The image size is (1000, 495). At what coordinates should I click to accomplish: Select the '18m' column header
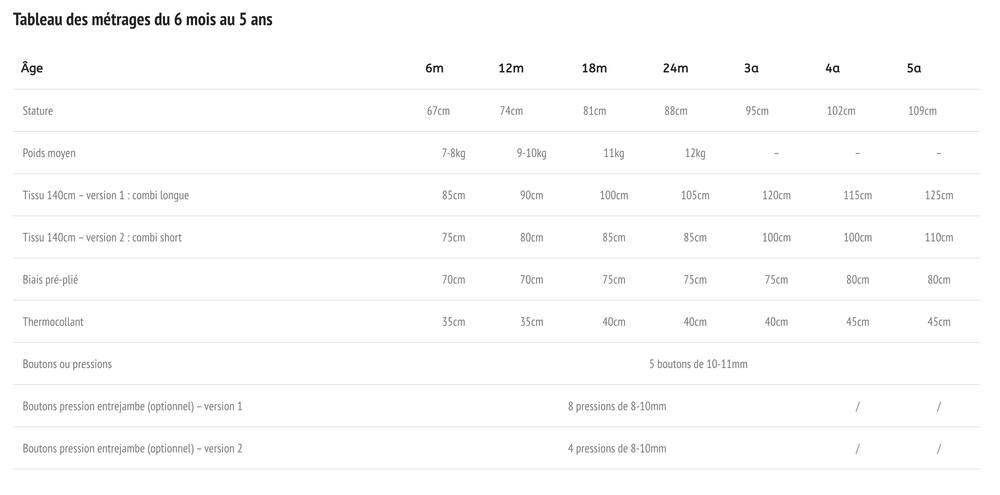(x=594, y=68)
